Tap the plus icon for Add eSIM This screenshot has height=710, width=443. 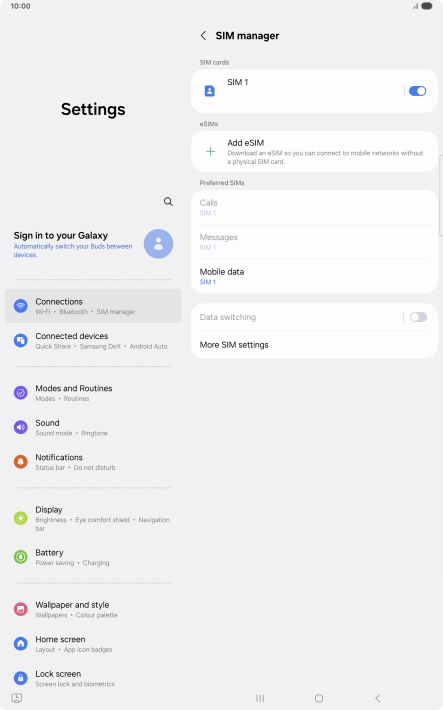211,151
